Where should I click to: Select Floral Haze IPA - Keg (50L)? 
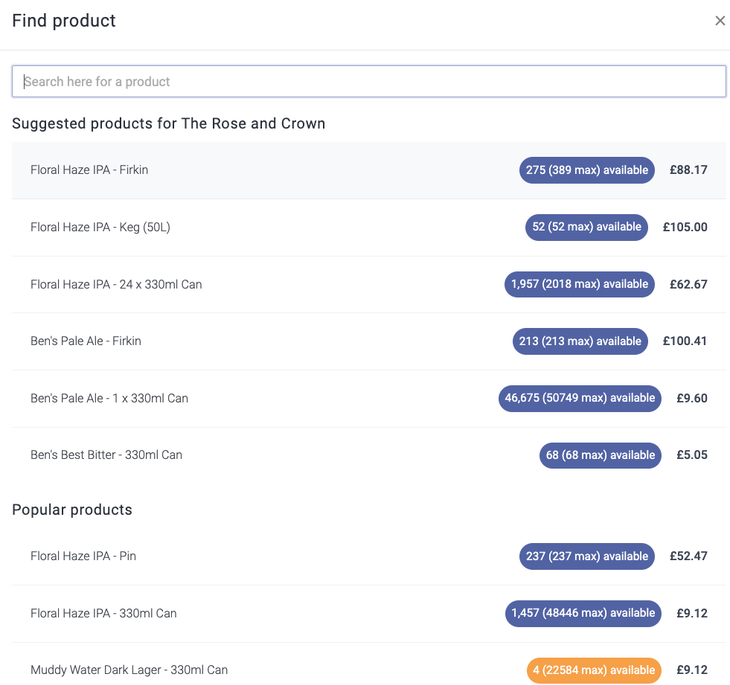click(x=100, y=227)
